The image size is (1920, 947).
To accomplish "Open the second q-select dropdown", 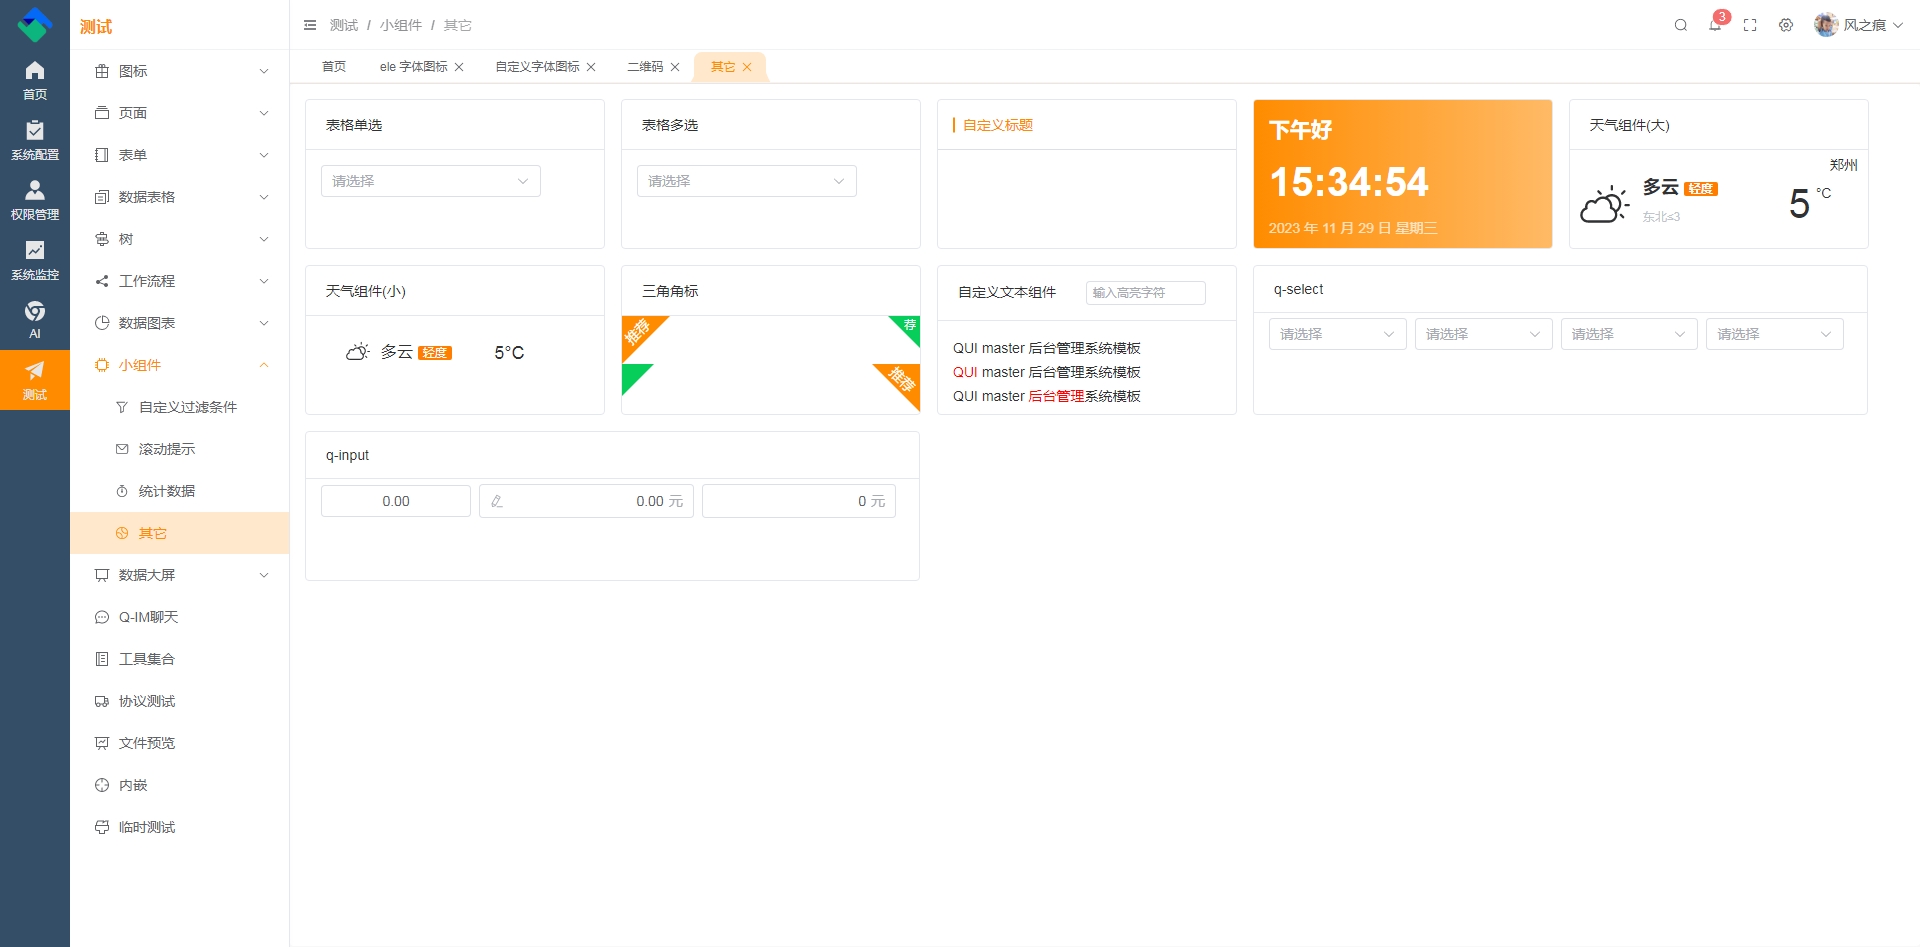I will (1484, 334).
